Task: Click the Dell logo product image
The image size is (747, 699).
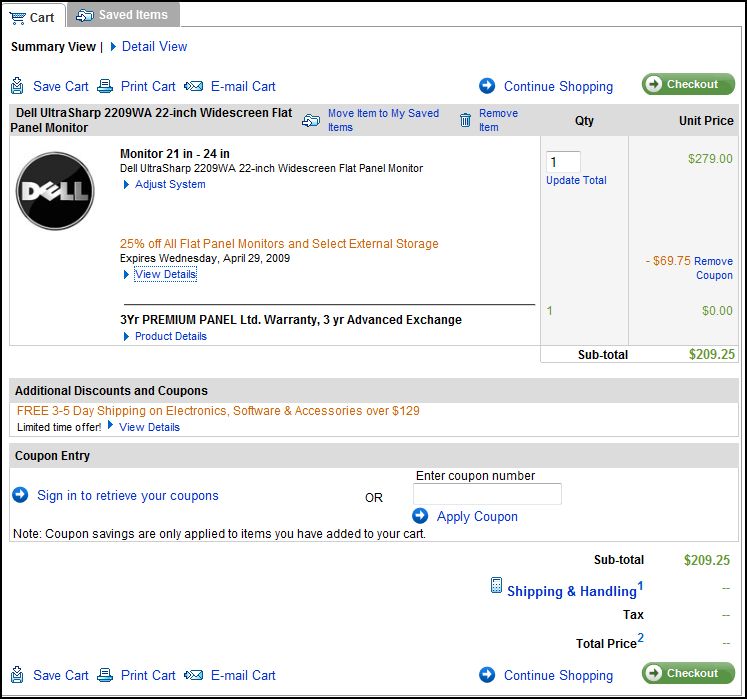Action: coord(55,191)
